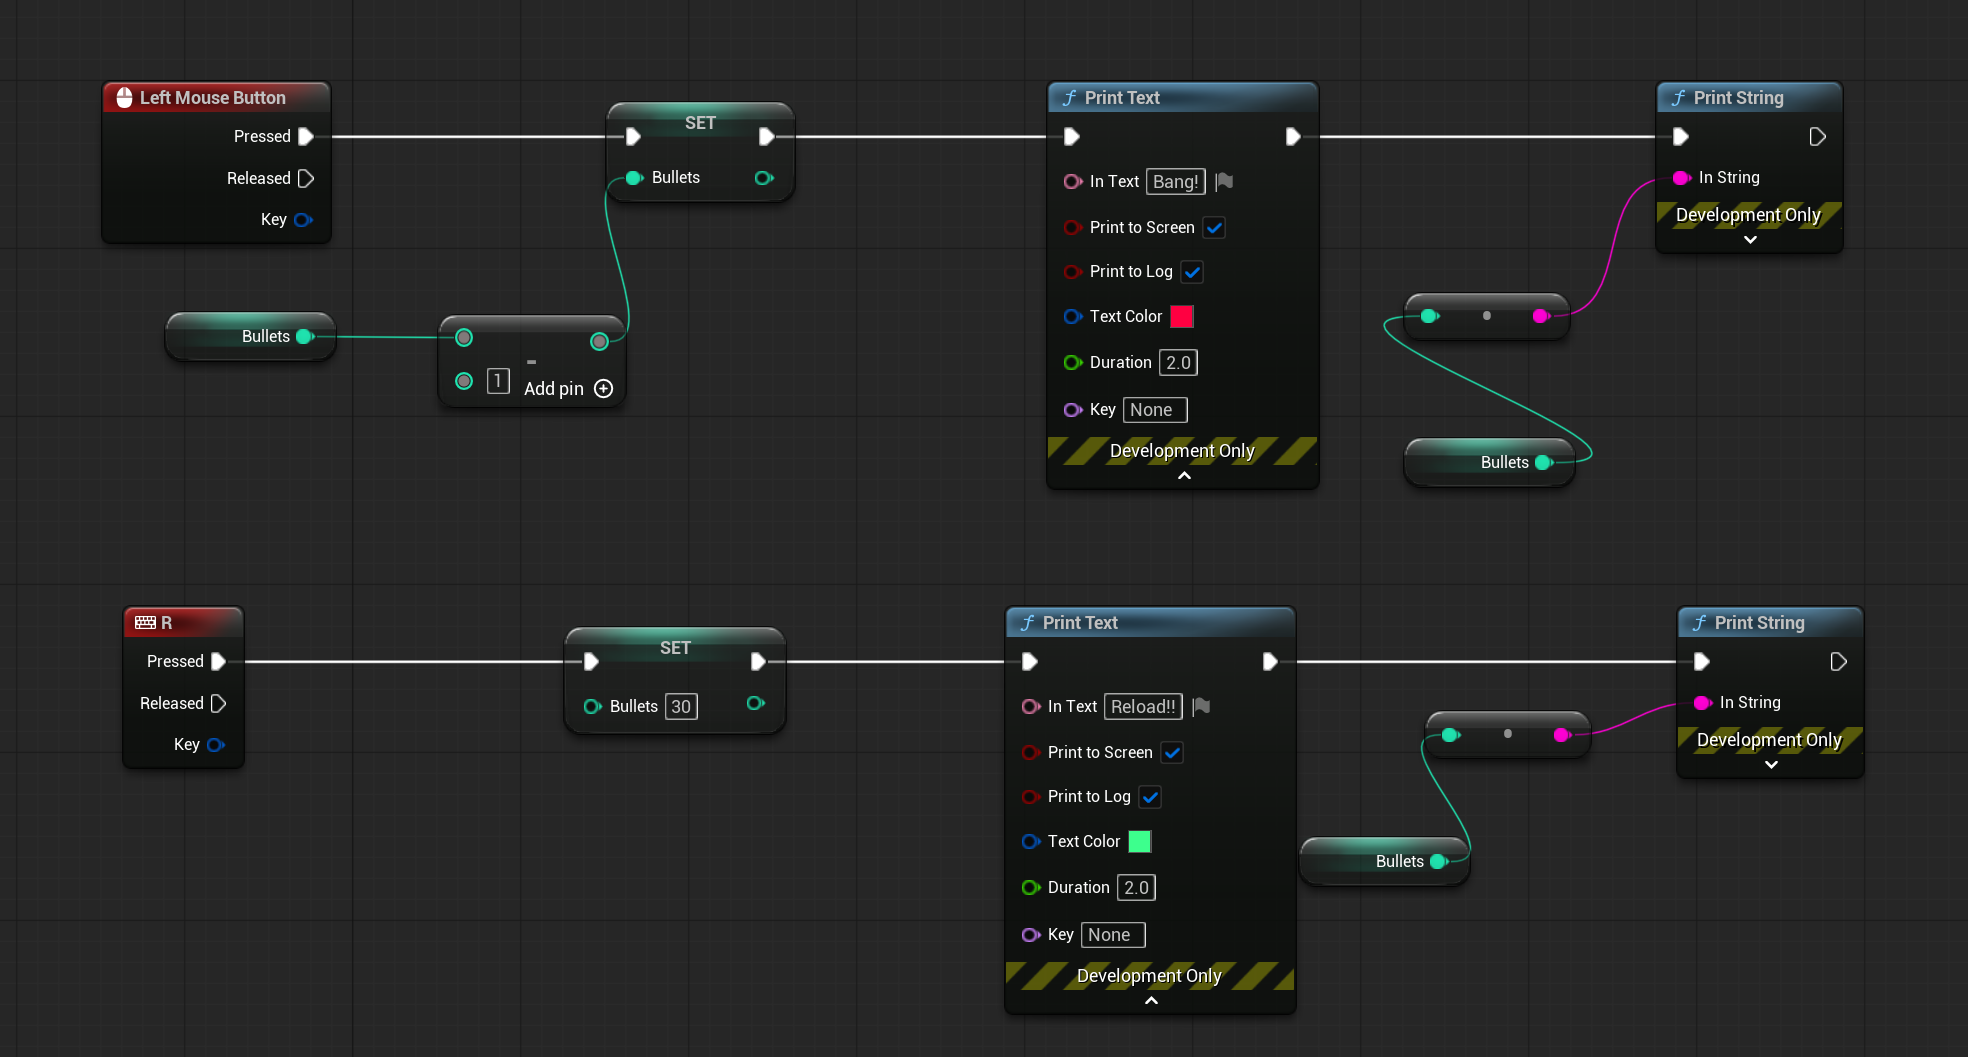Click the Add pin plus icon
This screenshot has width=1968, height=1057.
[603, 389]
